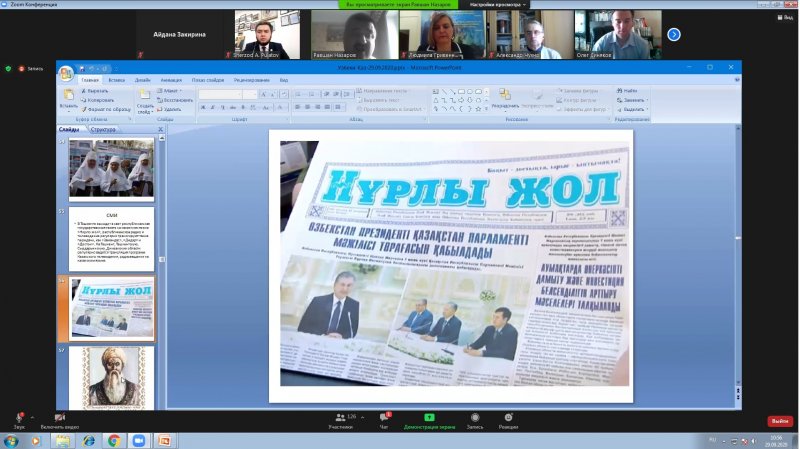Switch to the Анимация ribbon tab
800x449 pixels.
(x=171, y=80)
